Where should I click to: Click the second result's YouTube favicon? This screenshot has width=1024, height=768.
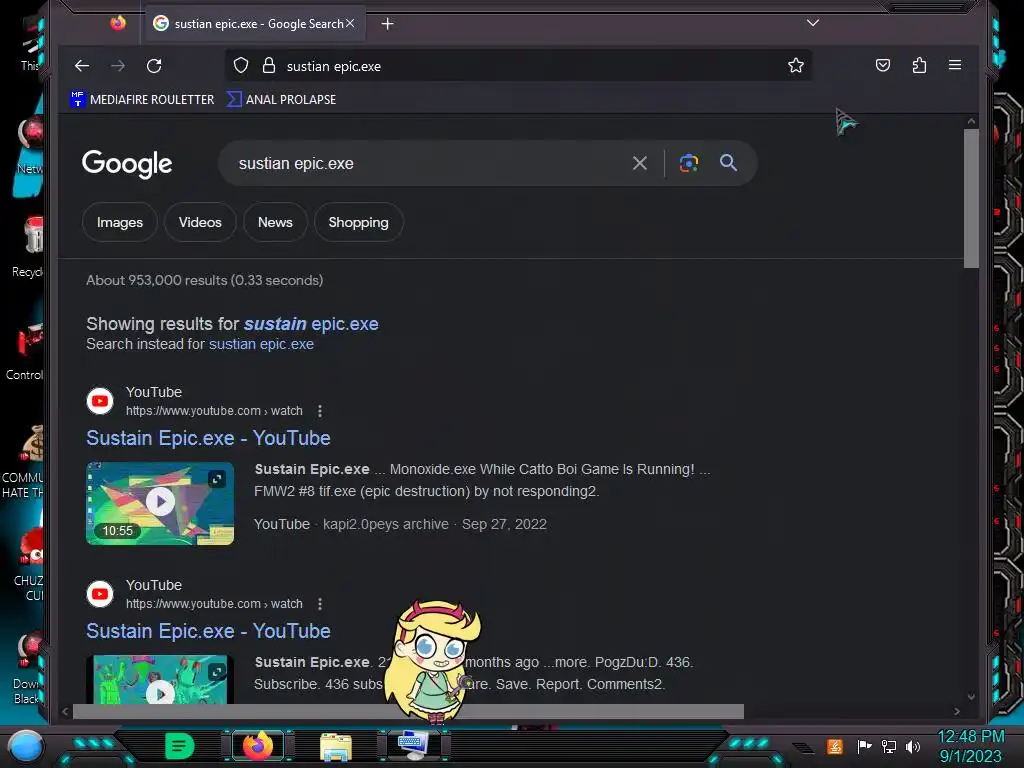pyautogui.click(x=100, y=594)
